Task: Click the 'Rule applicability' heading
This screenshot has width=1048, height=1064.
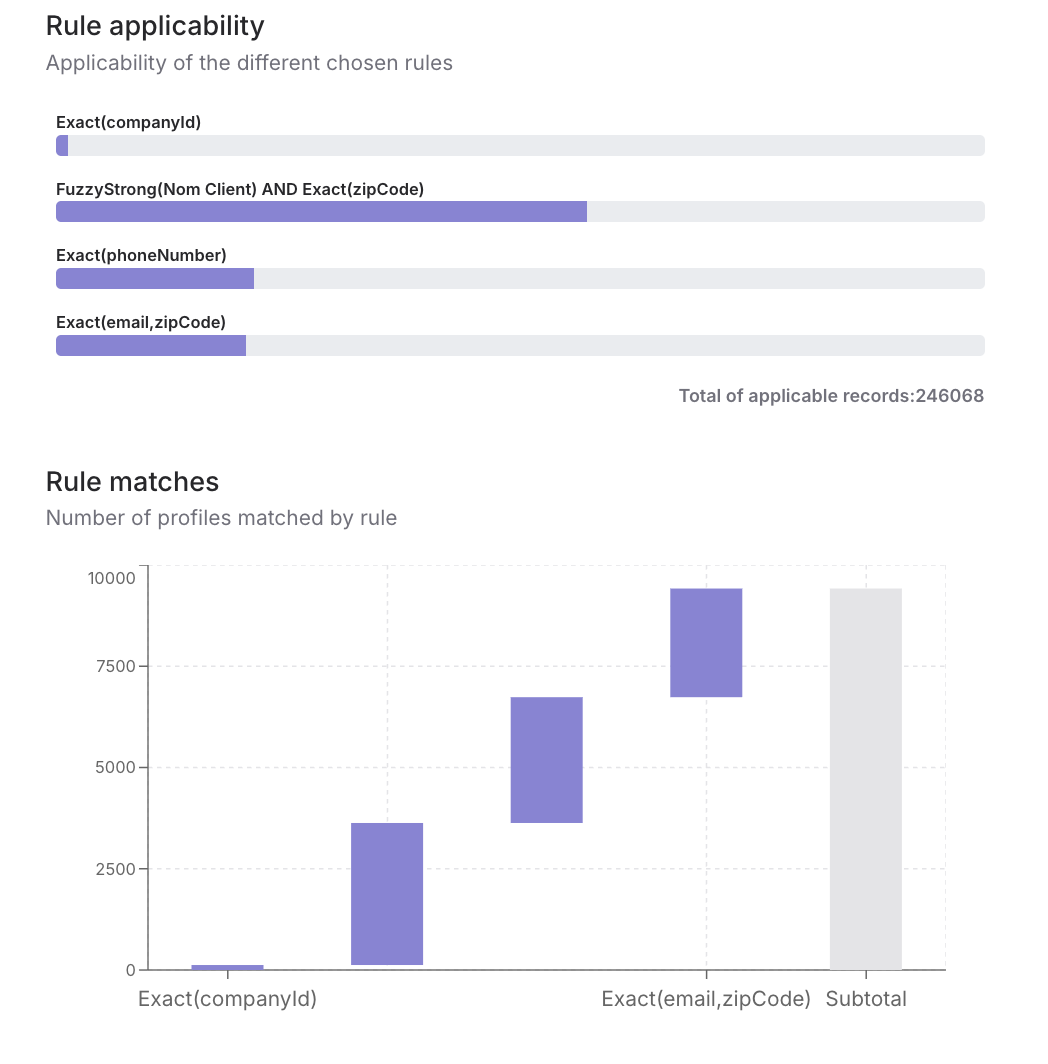Action: pos(155,26)
